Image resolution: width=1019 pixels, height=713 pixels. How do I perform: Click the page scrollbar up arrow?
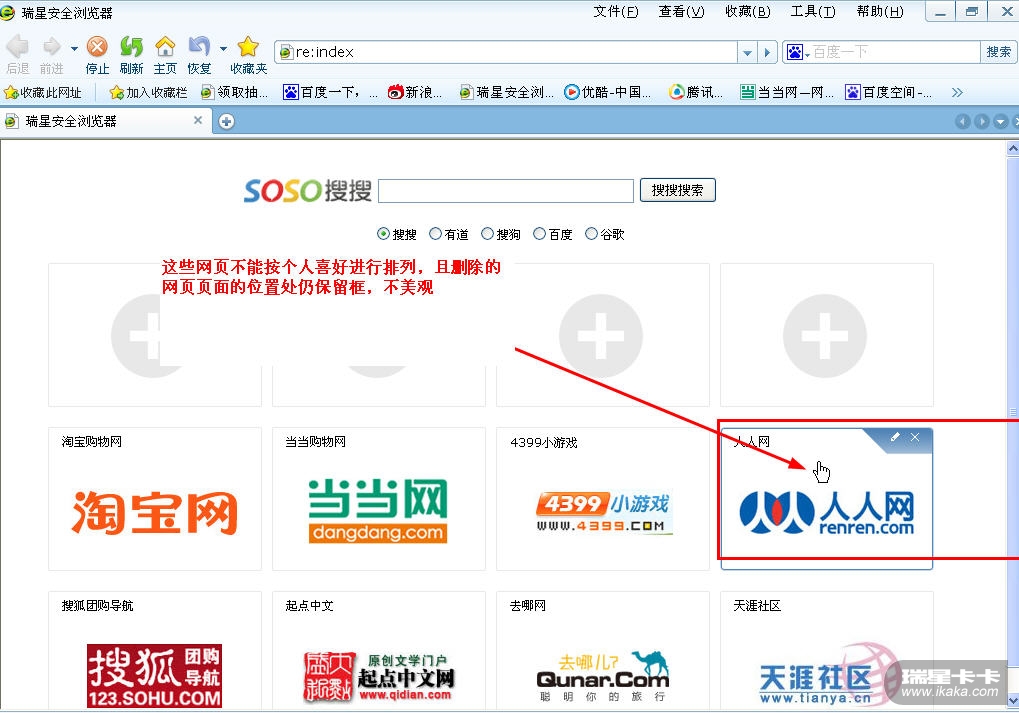[1013, 148]
